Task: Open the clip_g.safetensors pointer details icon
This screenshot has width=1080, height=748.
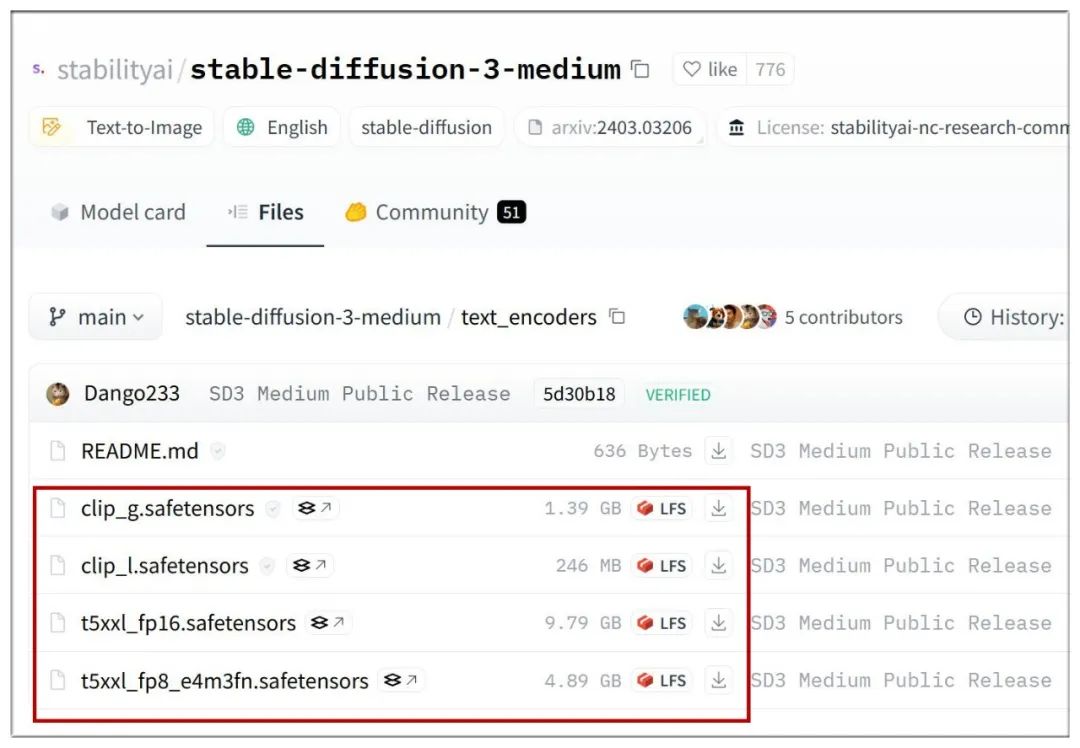Action: pos(315,508)
